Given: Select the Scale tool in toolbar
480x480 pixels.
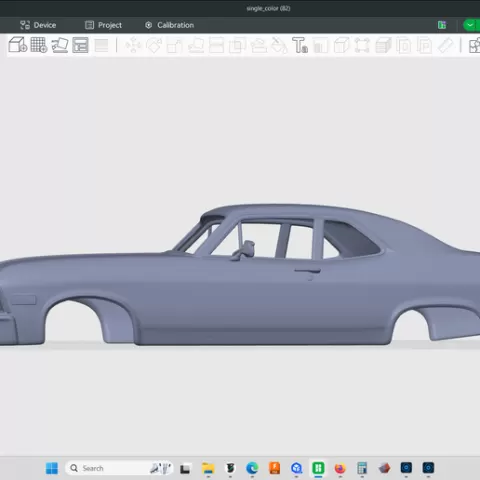Looking at the screenshot, I should coord(175,46).
